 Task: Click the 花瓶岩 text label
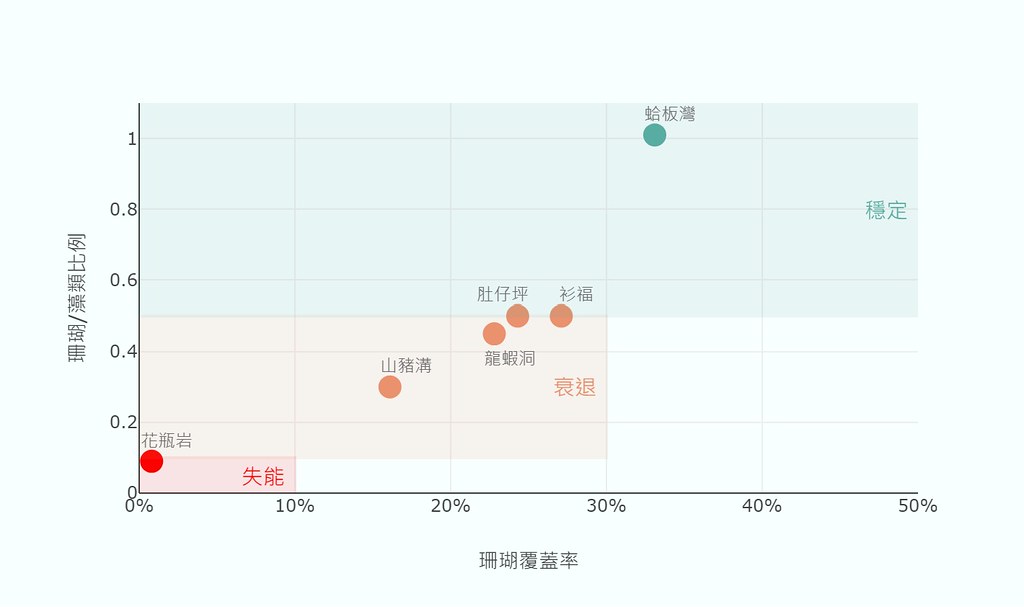[167, 440]
